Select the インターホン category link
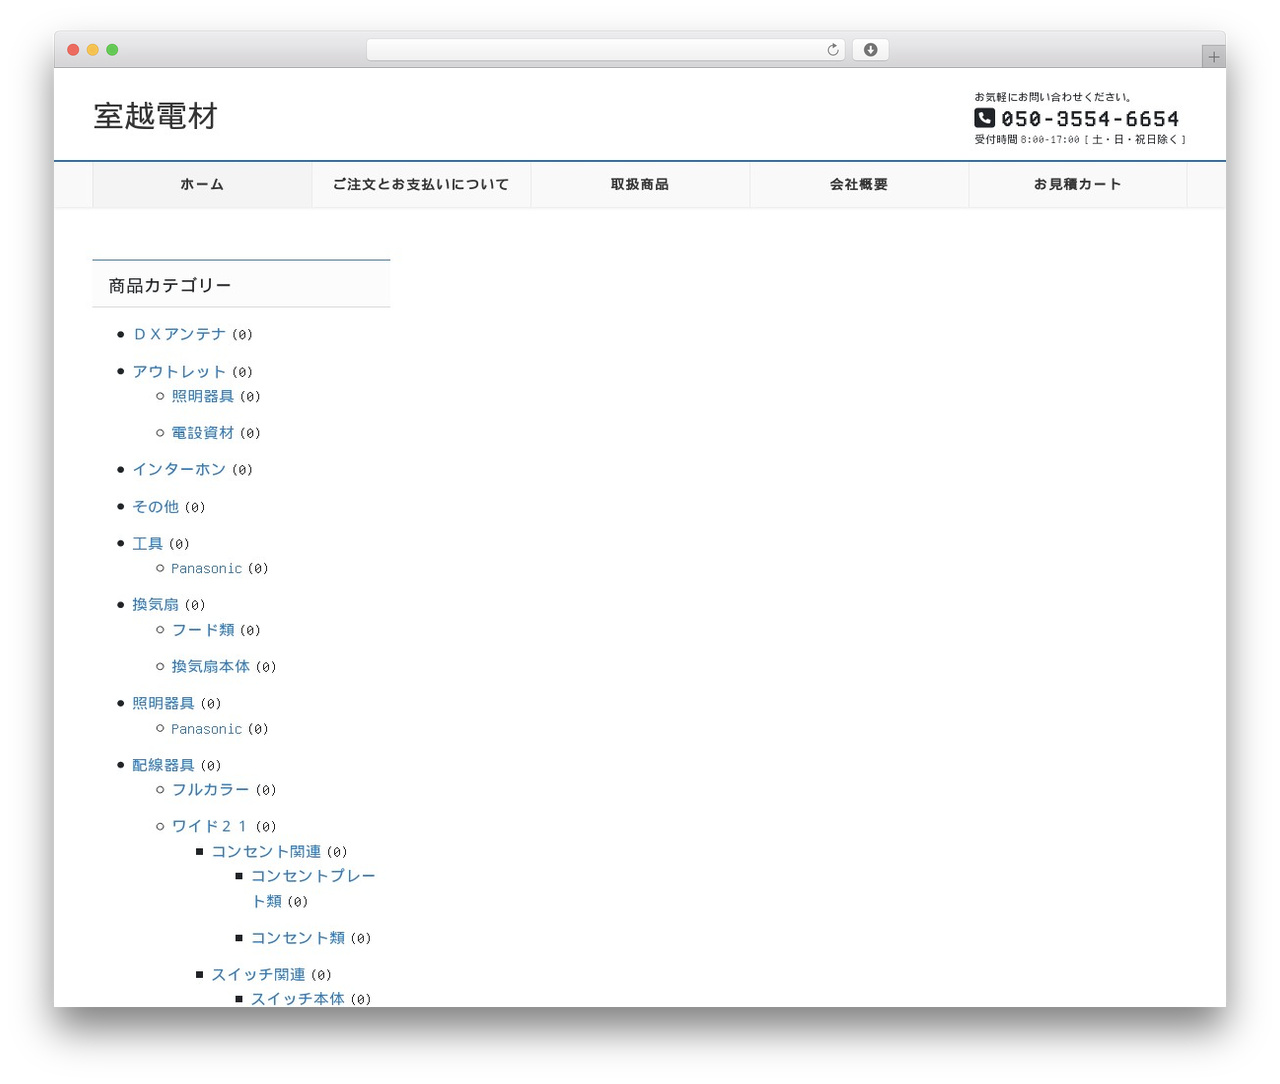 (179, 469)
